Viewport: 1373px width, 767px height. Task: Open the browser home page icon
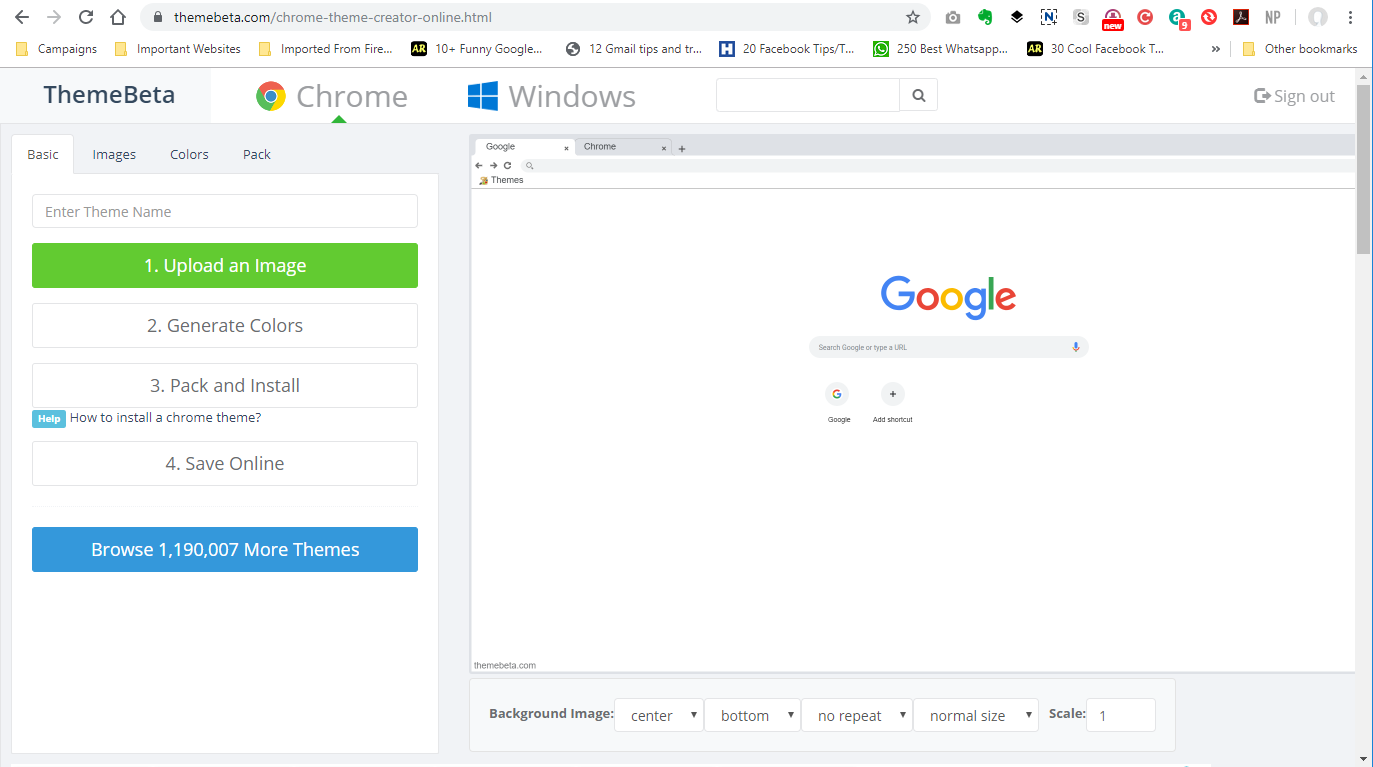pos(118,17)
